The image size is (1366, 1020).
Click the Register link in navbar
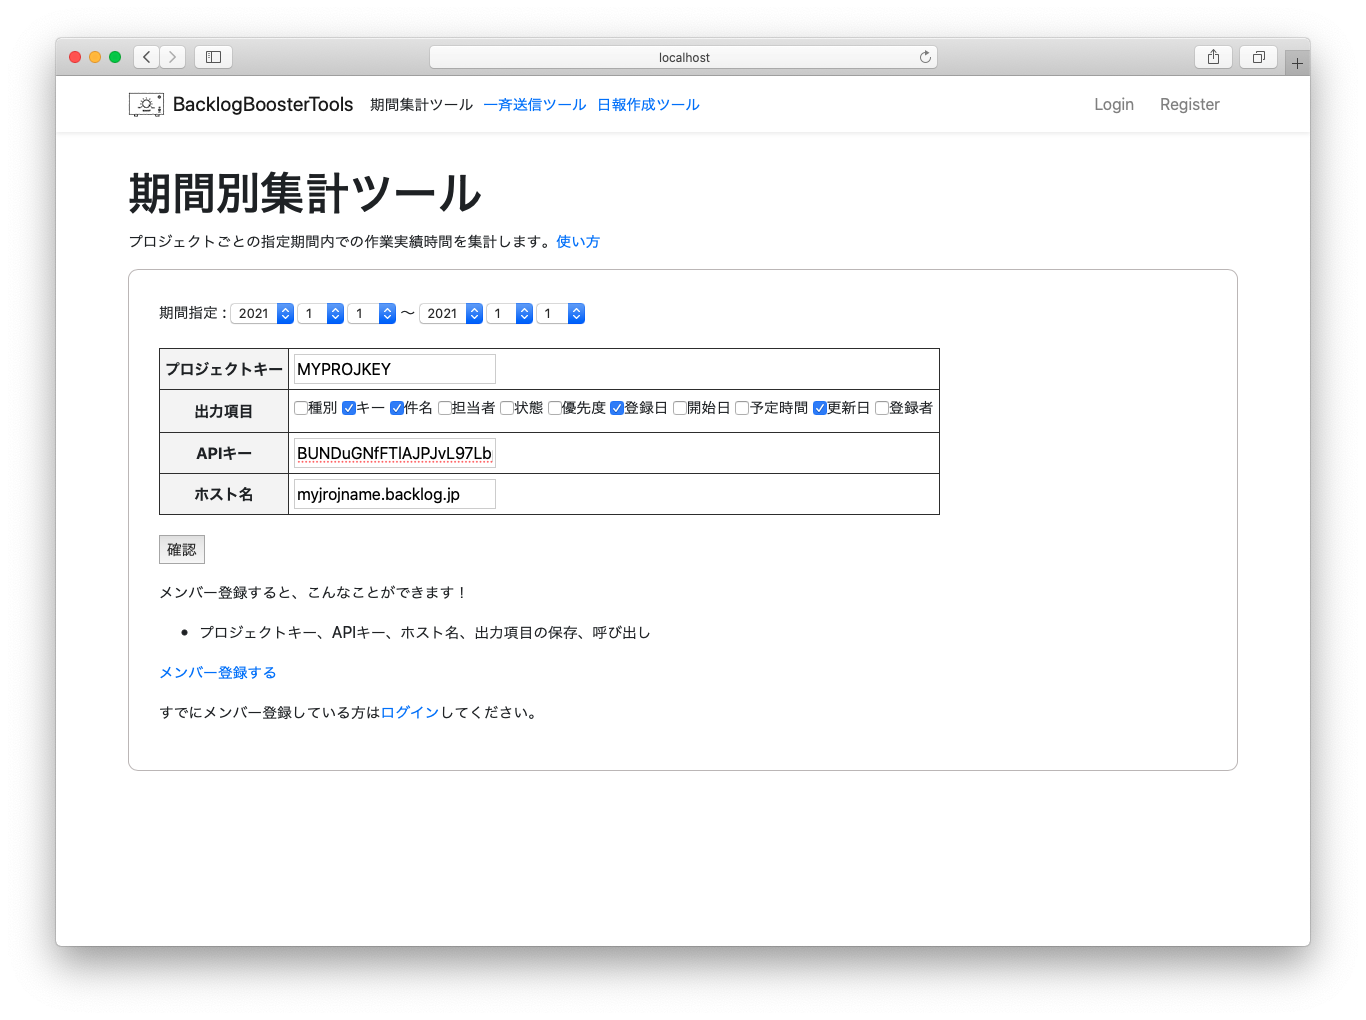[x=1189, y=105]
